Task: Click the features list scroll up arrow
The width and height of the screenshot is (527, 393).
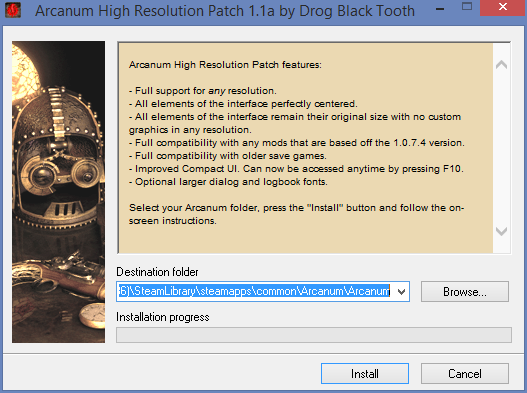Action: pyautogui.click(x=501, y=65)
